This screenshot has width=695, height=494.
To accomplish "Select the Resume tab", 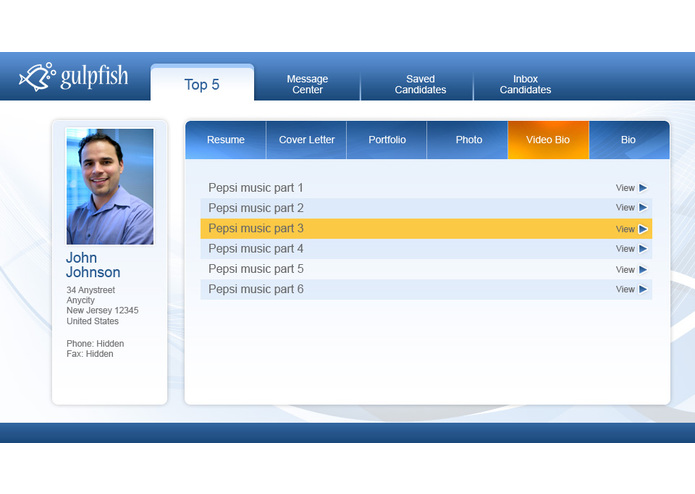I will 226,140.
